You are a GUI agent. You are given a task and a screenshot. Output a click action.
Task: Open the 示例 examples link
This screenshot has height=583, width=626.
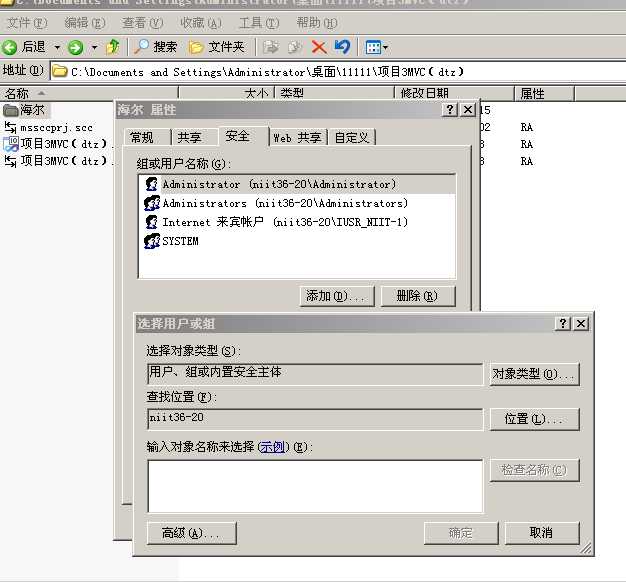[x=272, y=447]
